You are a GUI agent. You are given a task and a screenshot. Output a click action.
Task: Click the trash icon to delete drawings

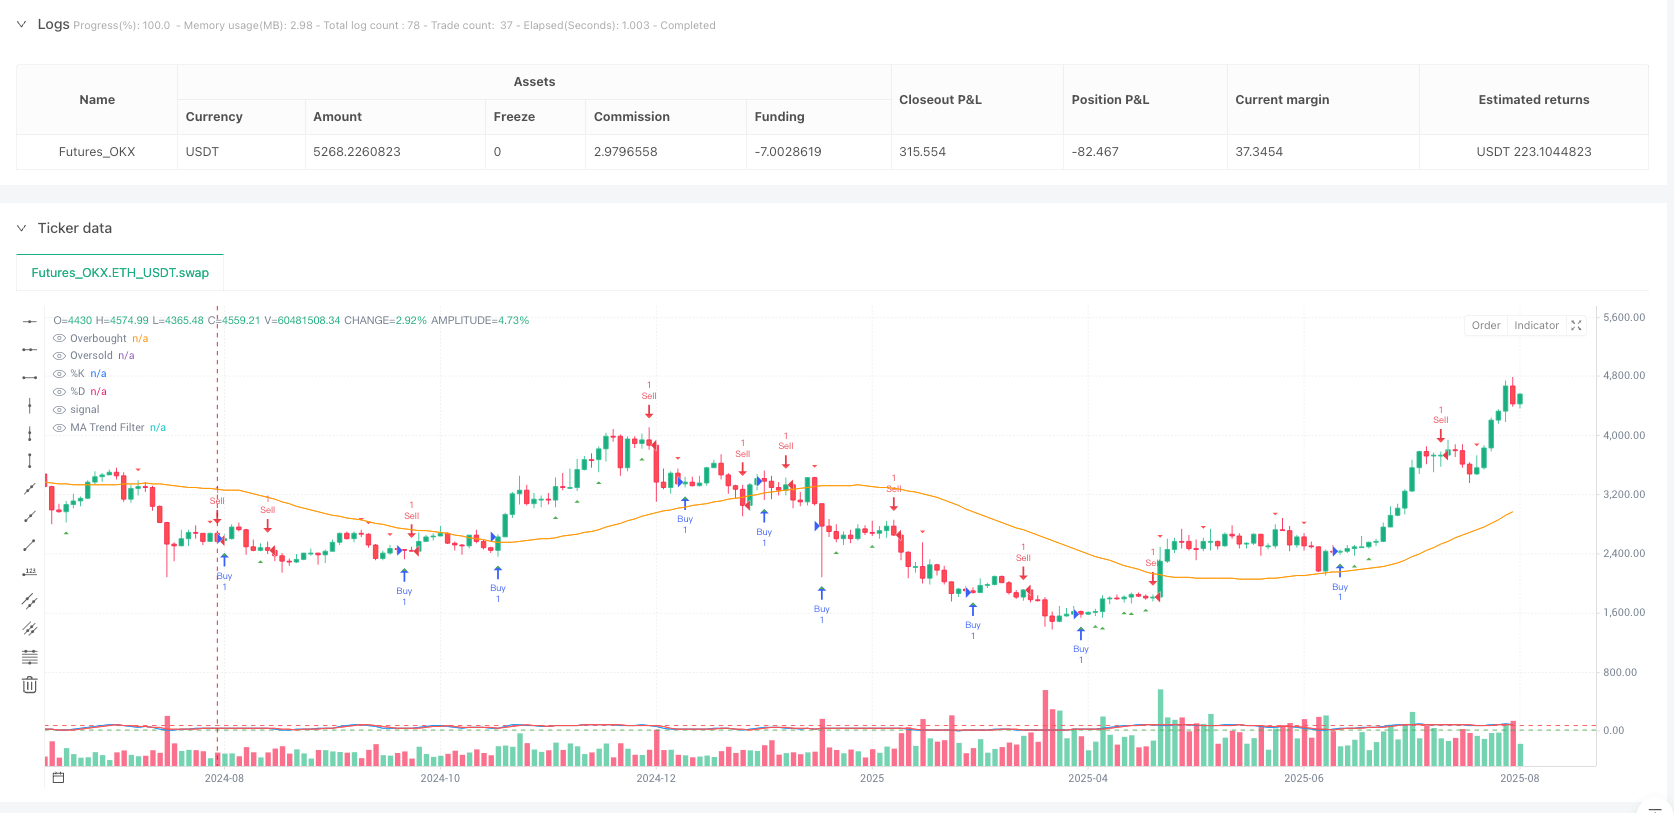(30, 685)
